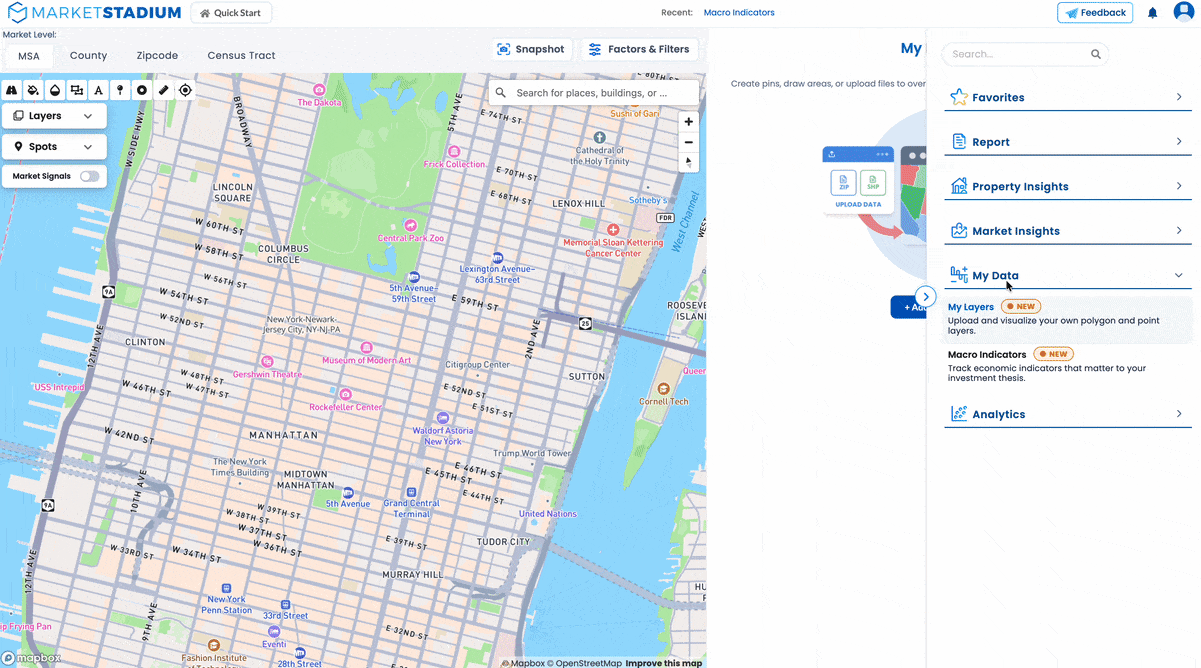Select the half-filled droplet opacity tool
This screenshot has height=668, width=1201.
tap(55, 90)
